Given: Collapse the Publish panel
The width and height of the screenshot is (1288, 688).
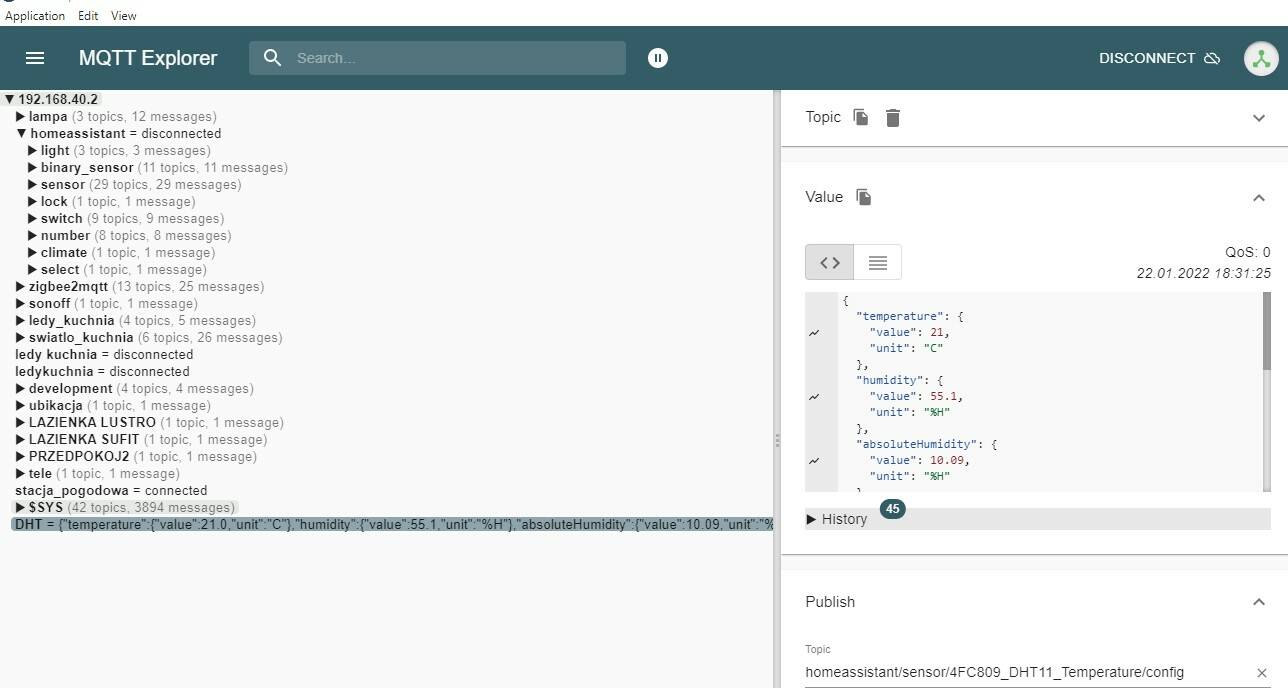Looking at the screenshot, I should point(1259,602).
